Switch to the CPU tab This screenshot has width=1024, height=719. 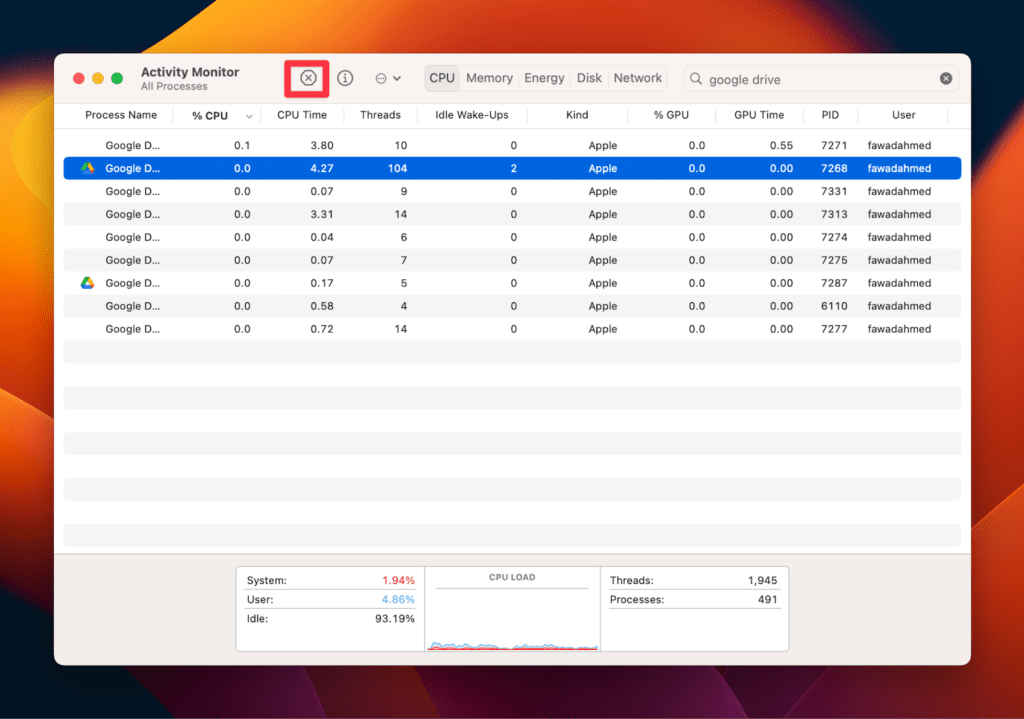(x=441, y=78)
